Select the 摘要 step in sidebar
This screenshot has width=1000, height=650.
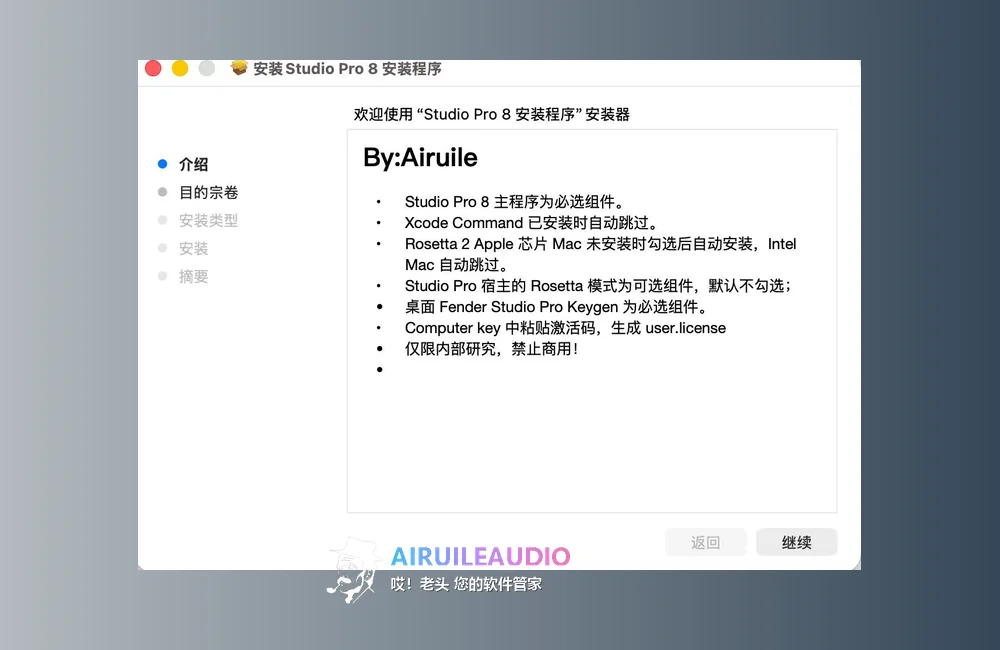(193, 276)
